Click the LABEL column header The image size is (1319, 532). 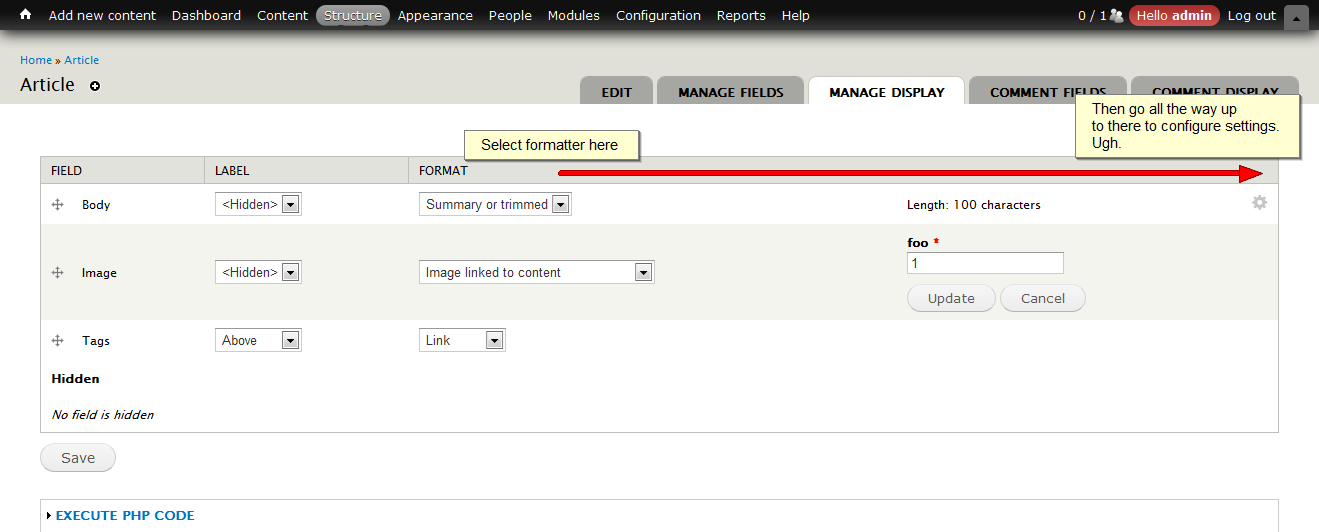coord(232,171)
